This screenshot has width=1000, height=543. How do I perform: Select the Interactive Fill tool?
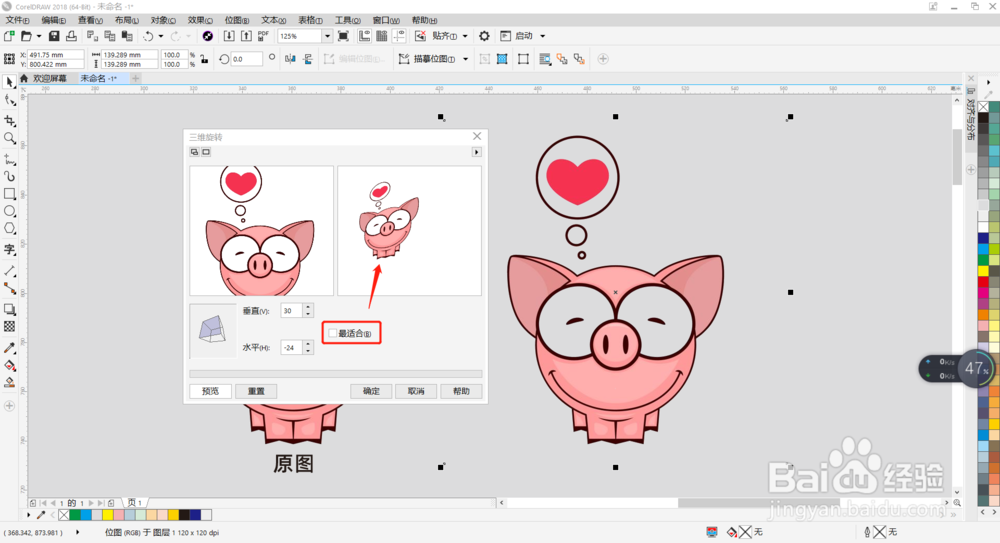click(x=10, y=366)
